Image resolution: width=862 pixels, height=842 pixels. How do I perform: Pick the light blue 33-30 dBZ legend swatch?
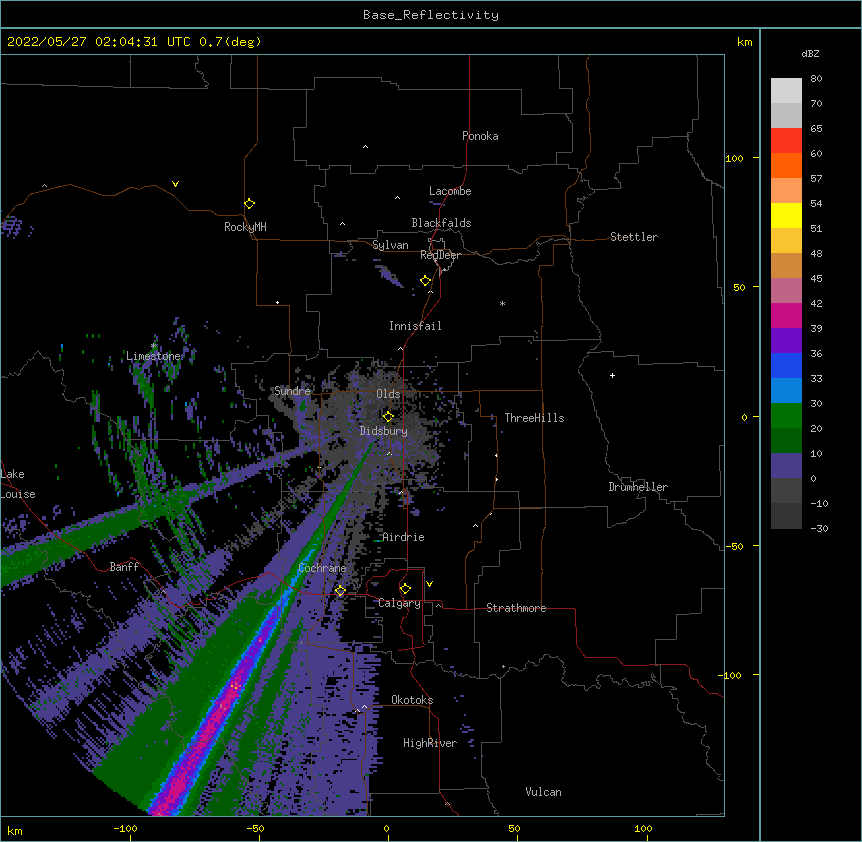pos(786,391)
